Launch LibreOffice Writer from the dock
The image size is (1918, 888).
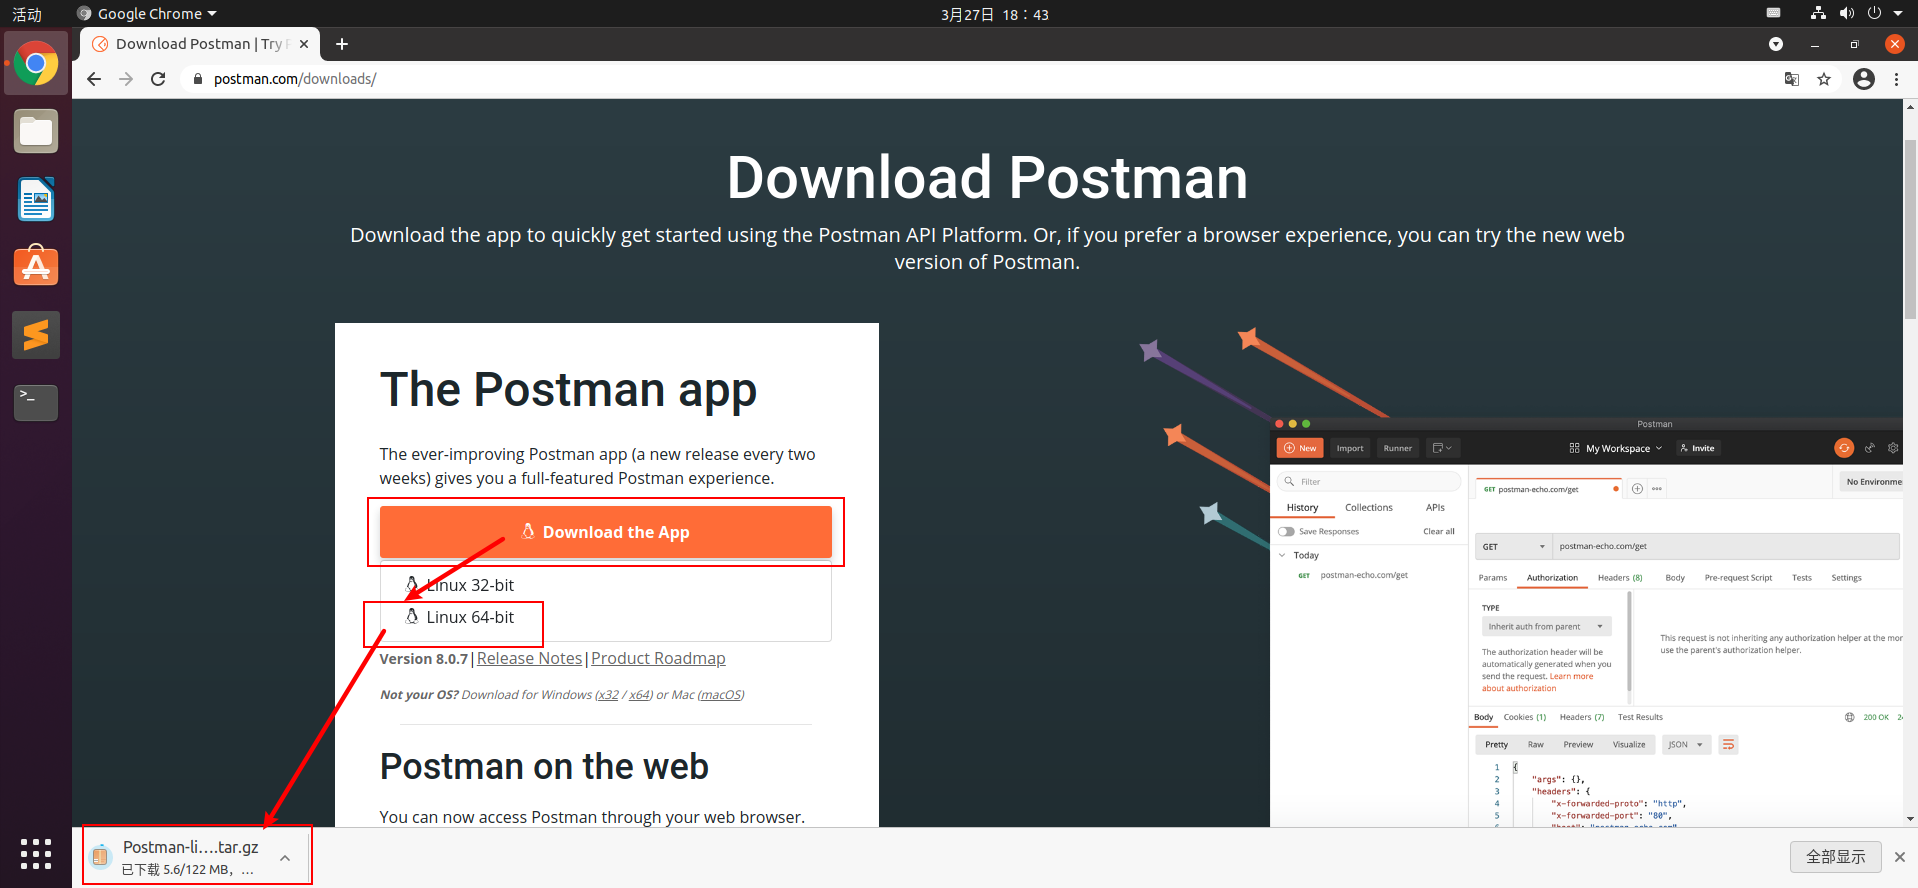coord(36,199)
